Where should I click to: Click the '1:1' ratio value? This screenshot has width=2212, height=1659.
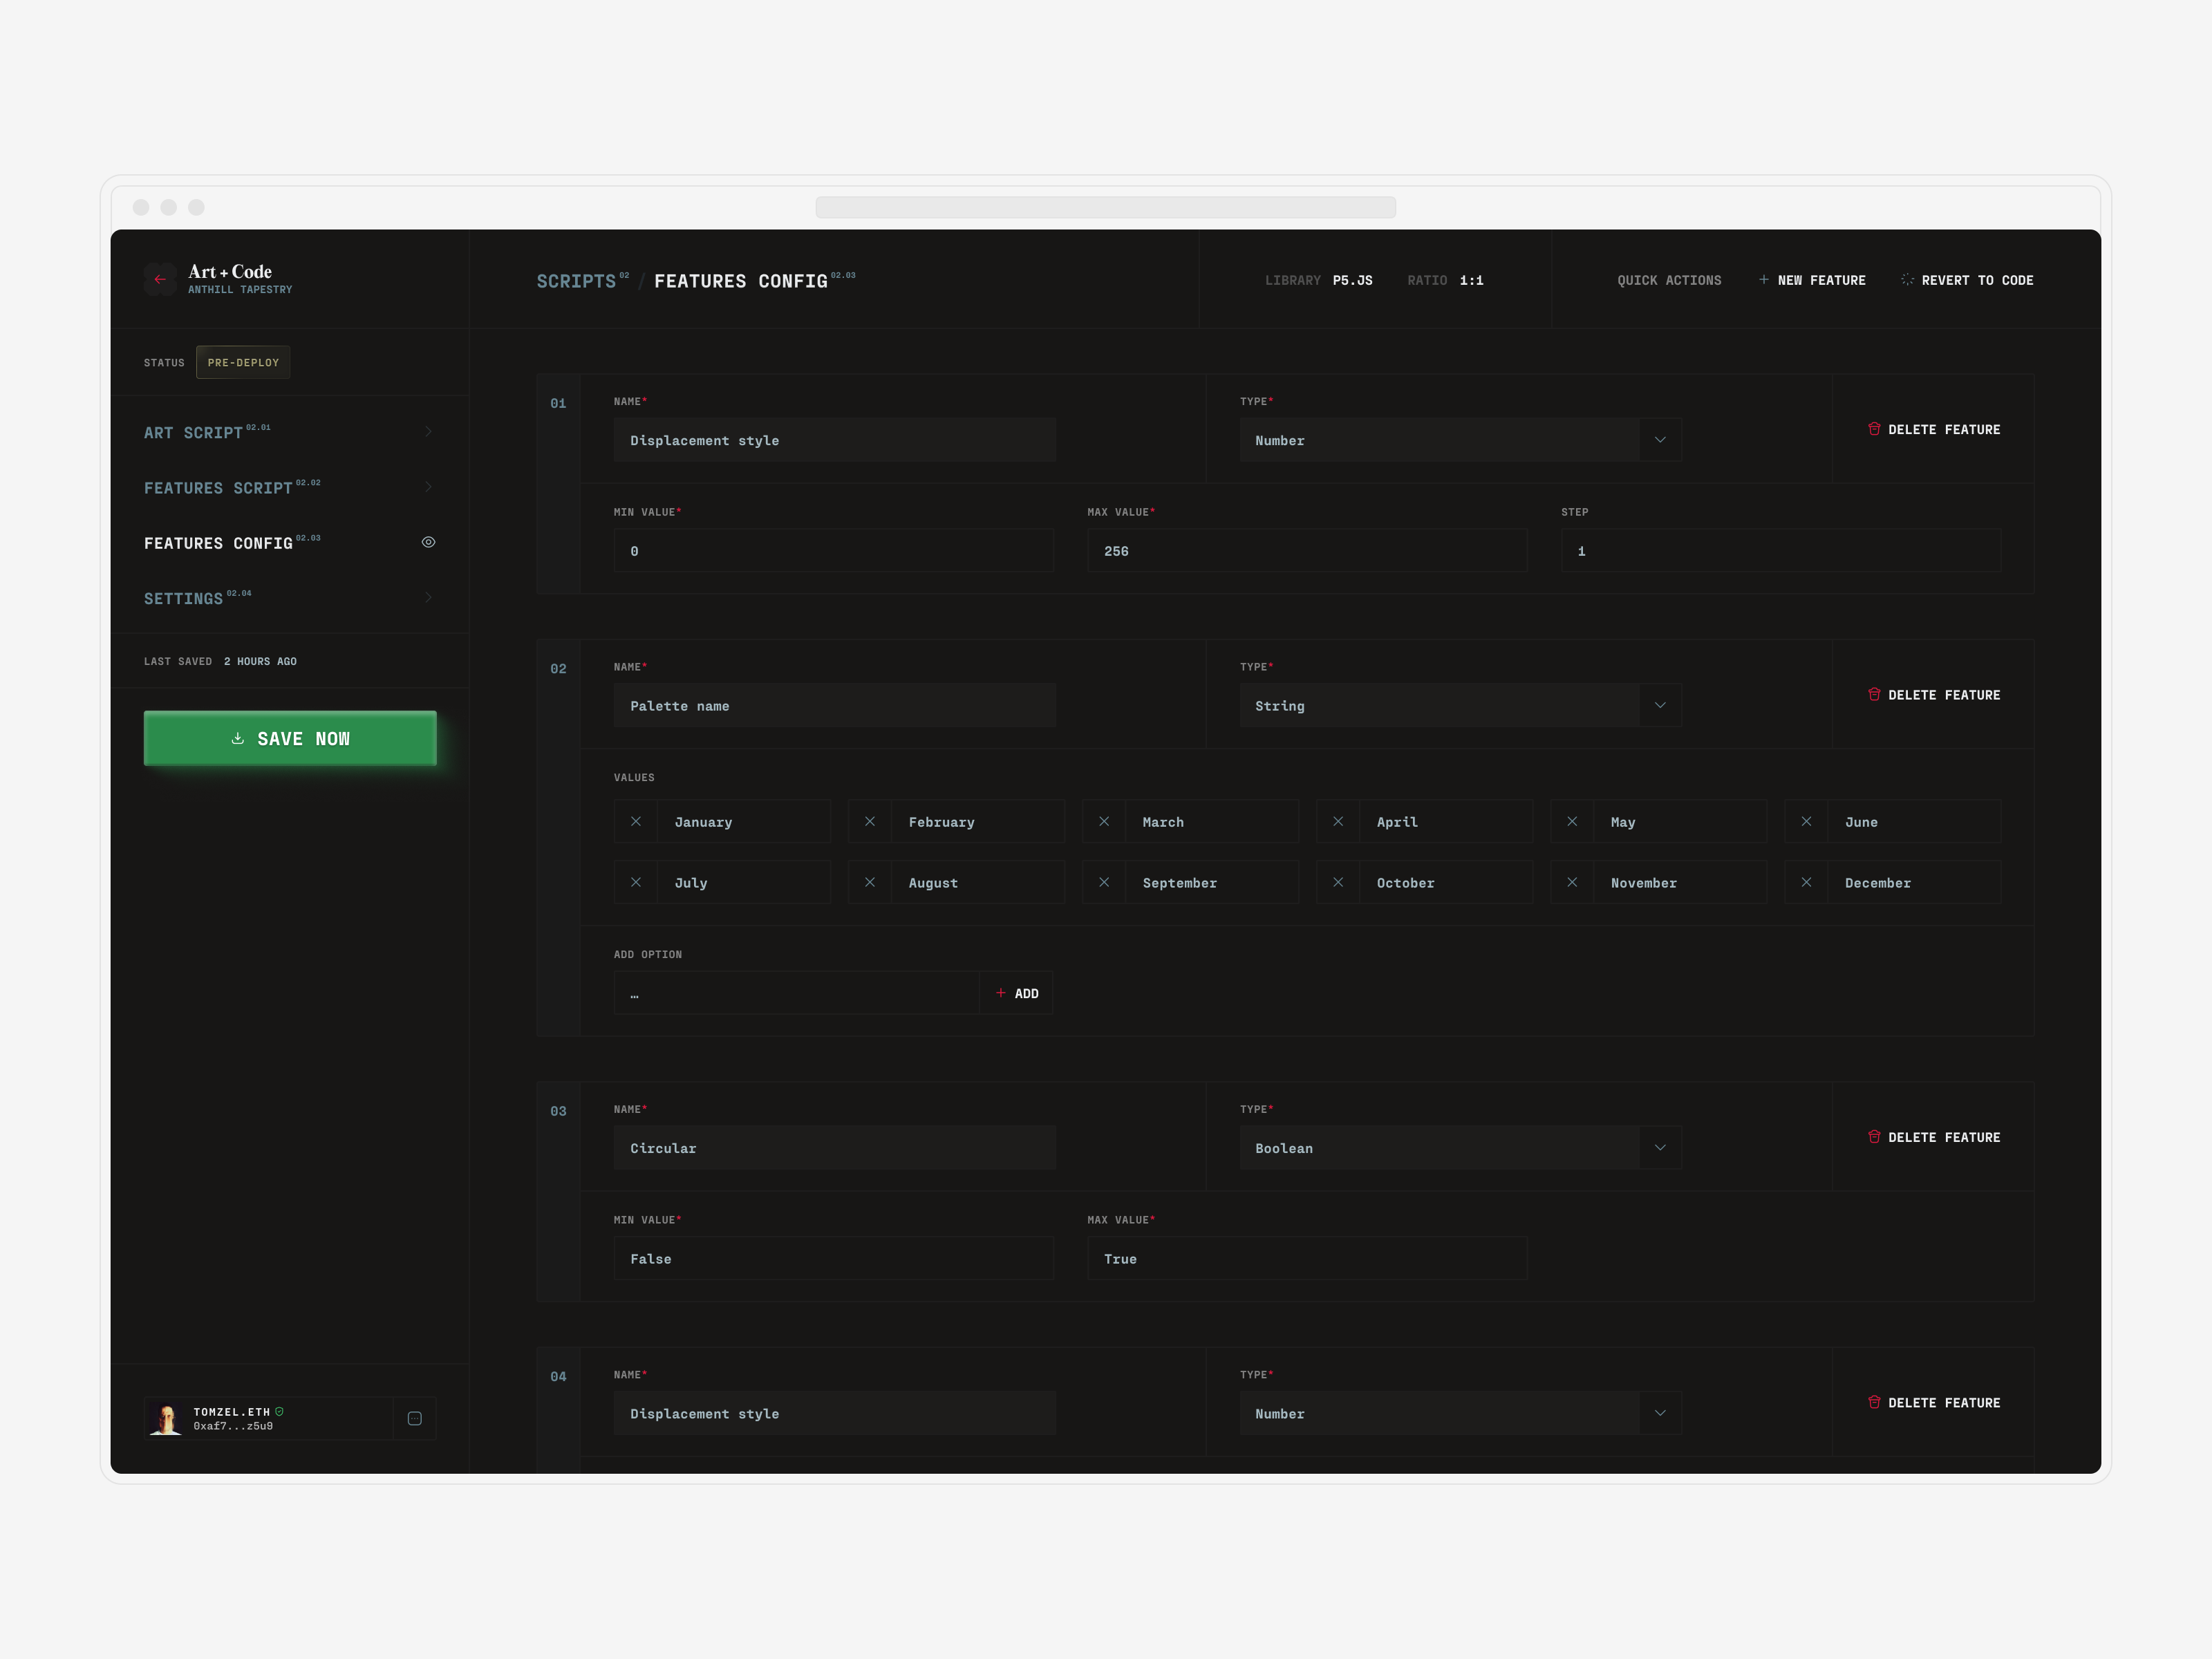point(1471,280)
